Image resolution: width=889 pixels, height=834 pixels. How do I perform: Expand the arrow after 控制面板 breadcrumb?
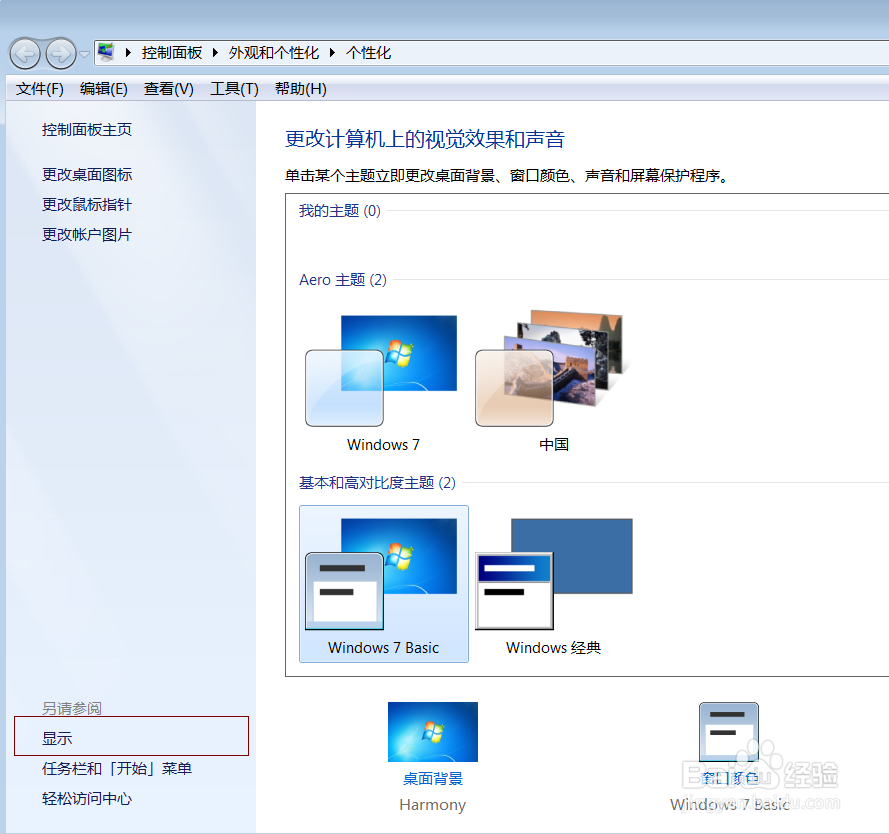click(215, 53)
